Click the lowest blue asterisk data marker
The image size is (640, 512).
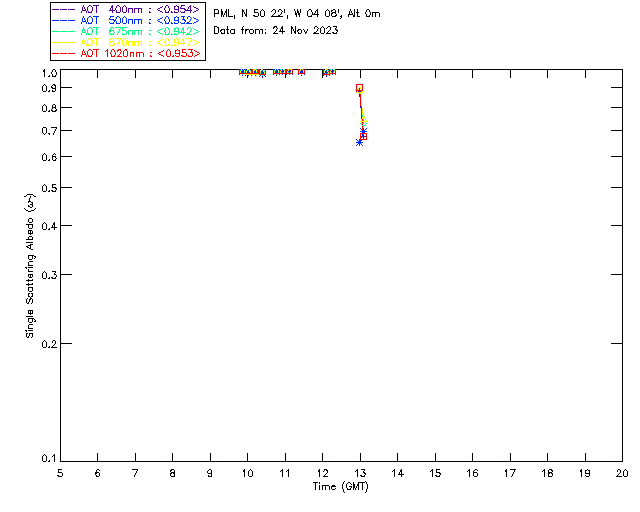(x=359, y=142)
